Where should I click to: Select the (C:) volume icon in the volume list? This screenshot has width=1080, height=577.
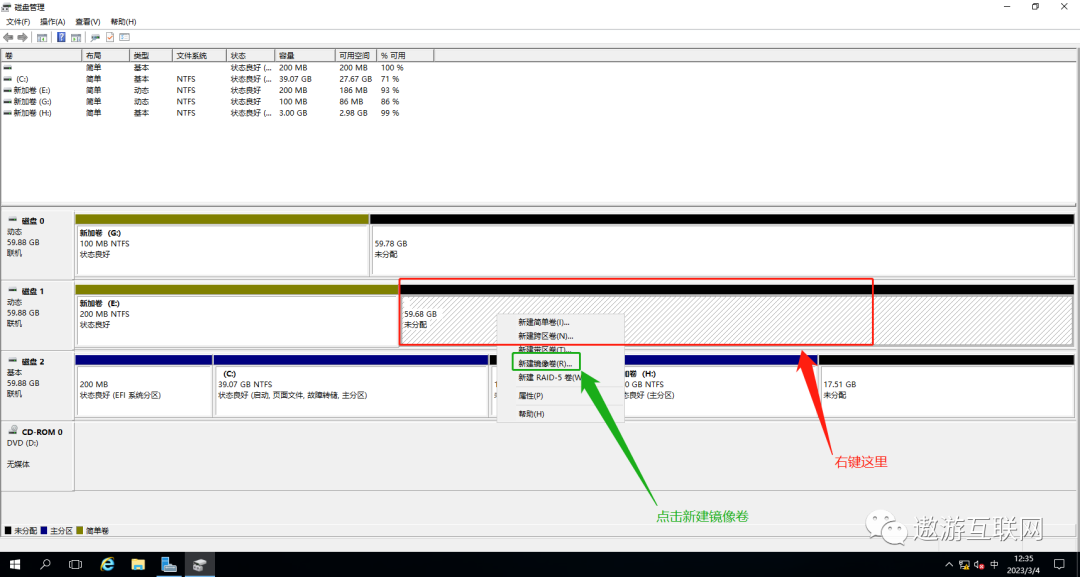coord(8,79)
